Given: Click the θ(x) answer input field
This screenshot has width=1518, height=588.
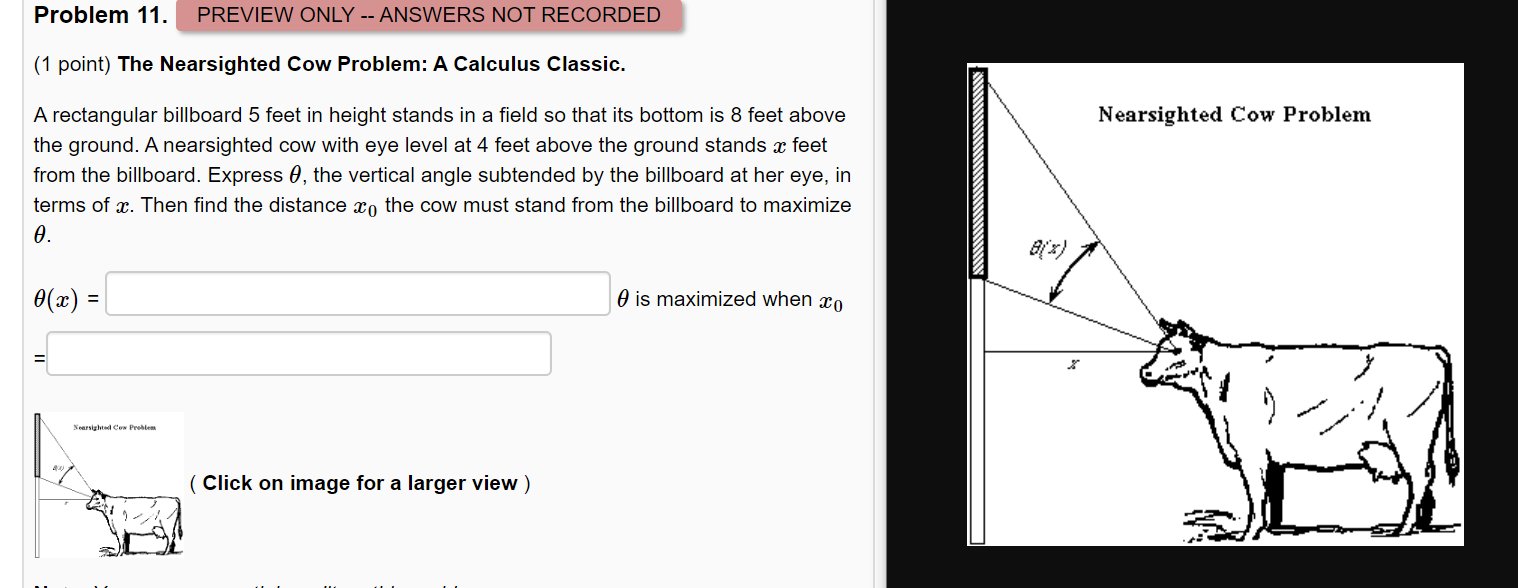Looking at the screenshot, I should (357, 293).
